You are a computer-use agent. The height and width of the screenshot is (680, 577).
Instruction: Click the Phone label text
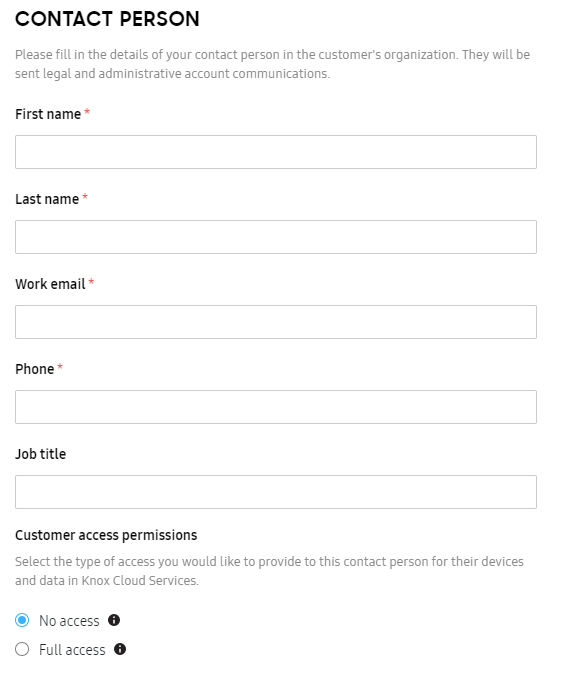[x=35, y=369]
